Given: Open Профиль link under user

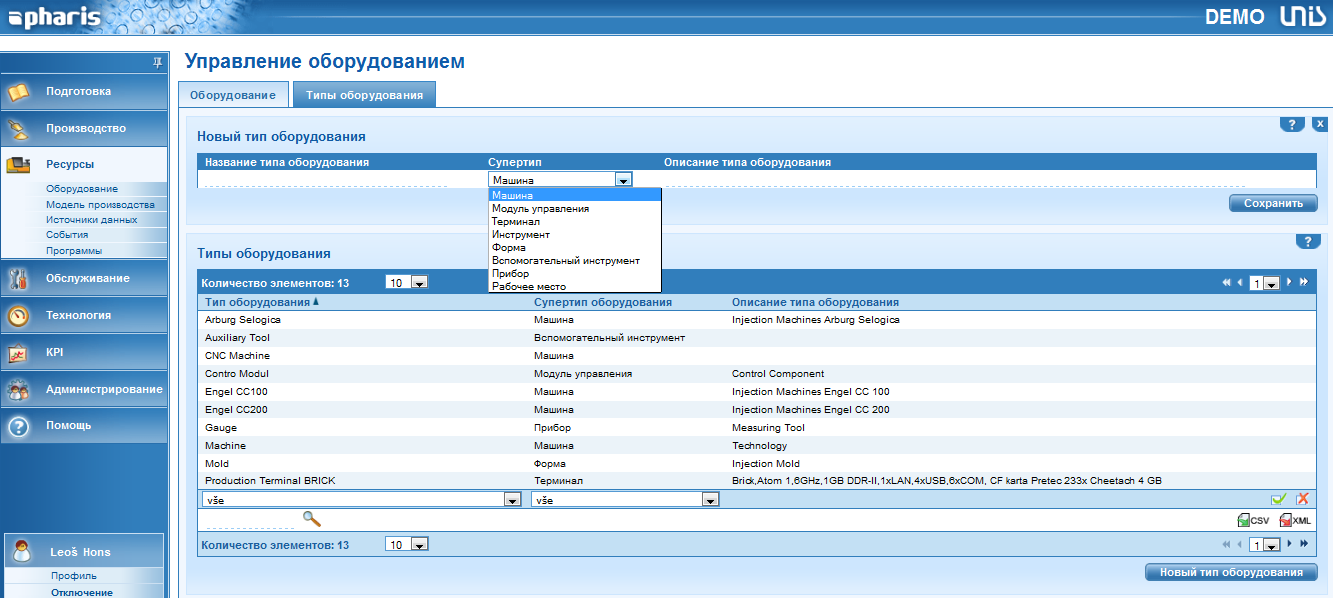Looking at the screenshot, I should pyautogui.click(x=74, y=576).
